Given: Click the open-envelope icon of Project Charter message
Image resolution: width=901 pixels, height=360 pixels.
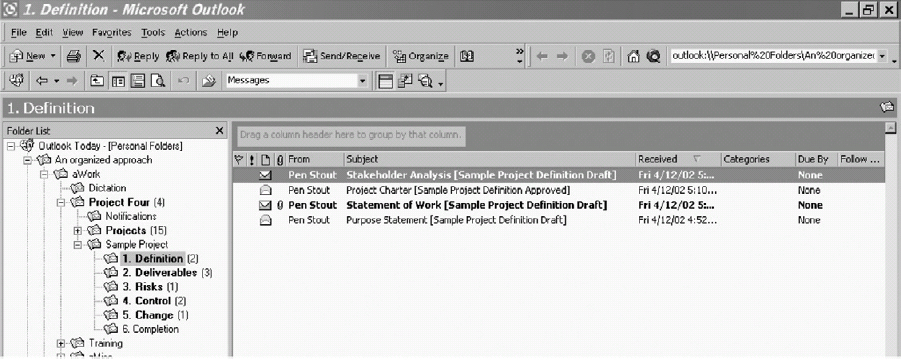Looking at the screenshot, I should click(x=265, y=190).
